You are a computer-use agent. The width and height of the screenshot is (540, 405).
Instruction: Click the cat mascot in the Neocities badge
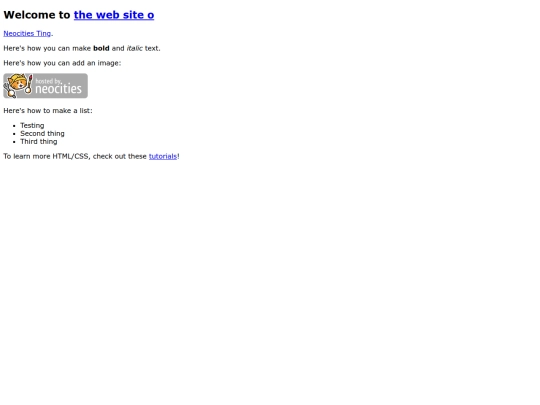pyautogui.click(x=17, y=85)
